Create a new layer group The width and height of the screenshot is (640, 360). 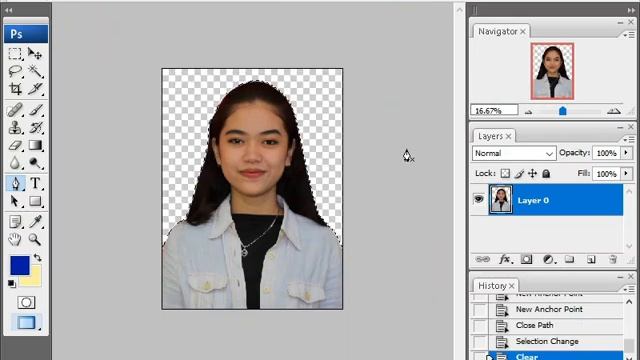click(569, 260)
